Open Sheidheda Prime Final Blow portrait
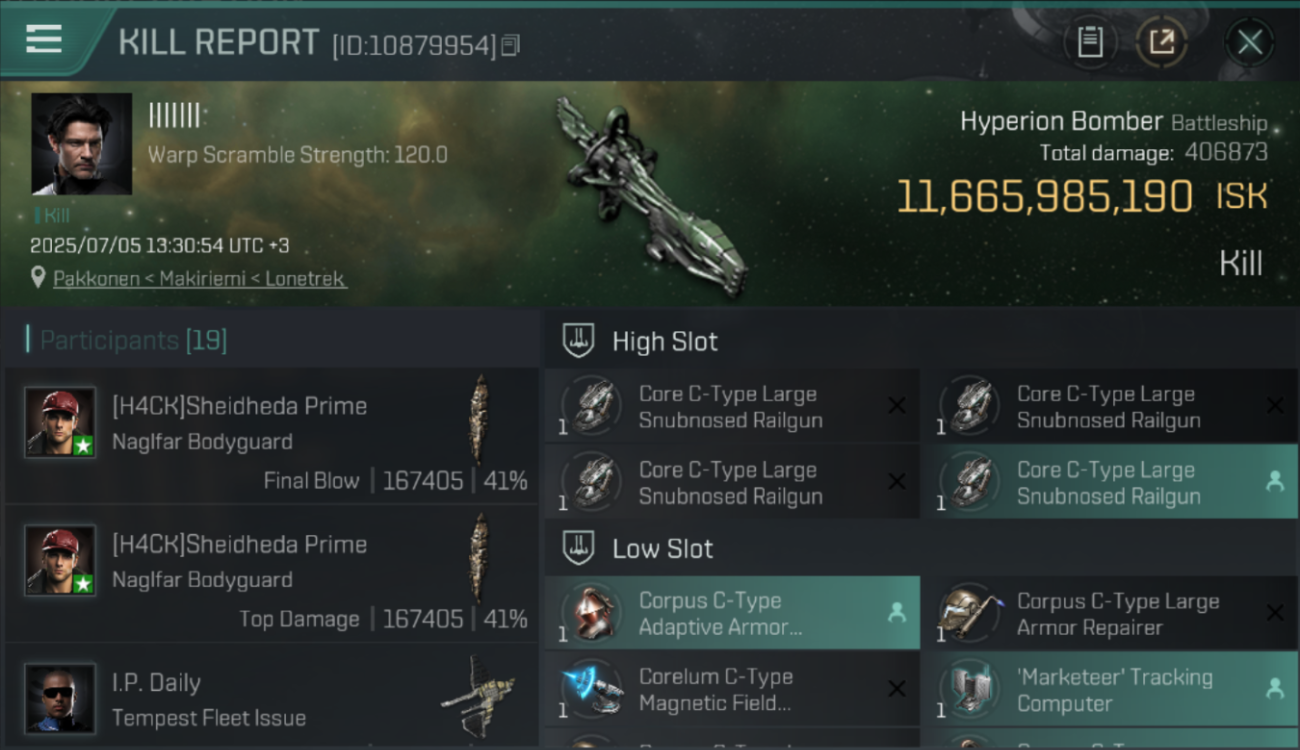Screen dimensions: 1300x750 pyautogui.click(x=60, y=422)
